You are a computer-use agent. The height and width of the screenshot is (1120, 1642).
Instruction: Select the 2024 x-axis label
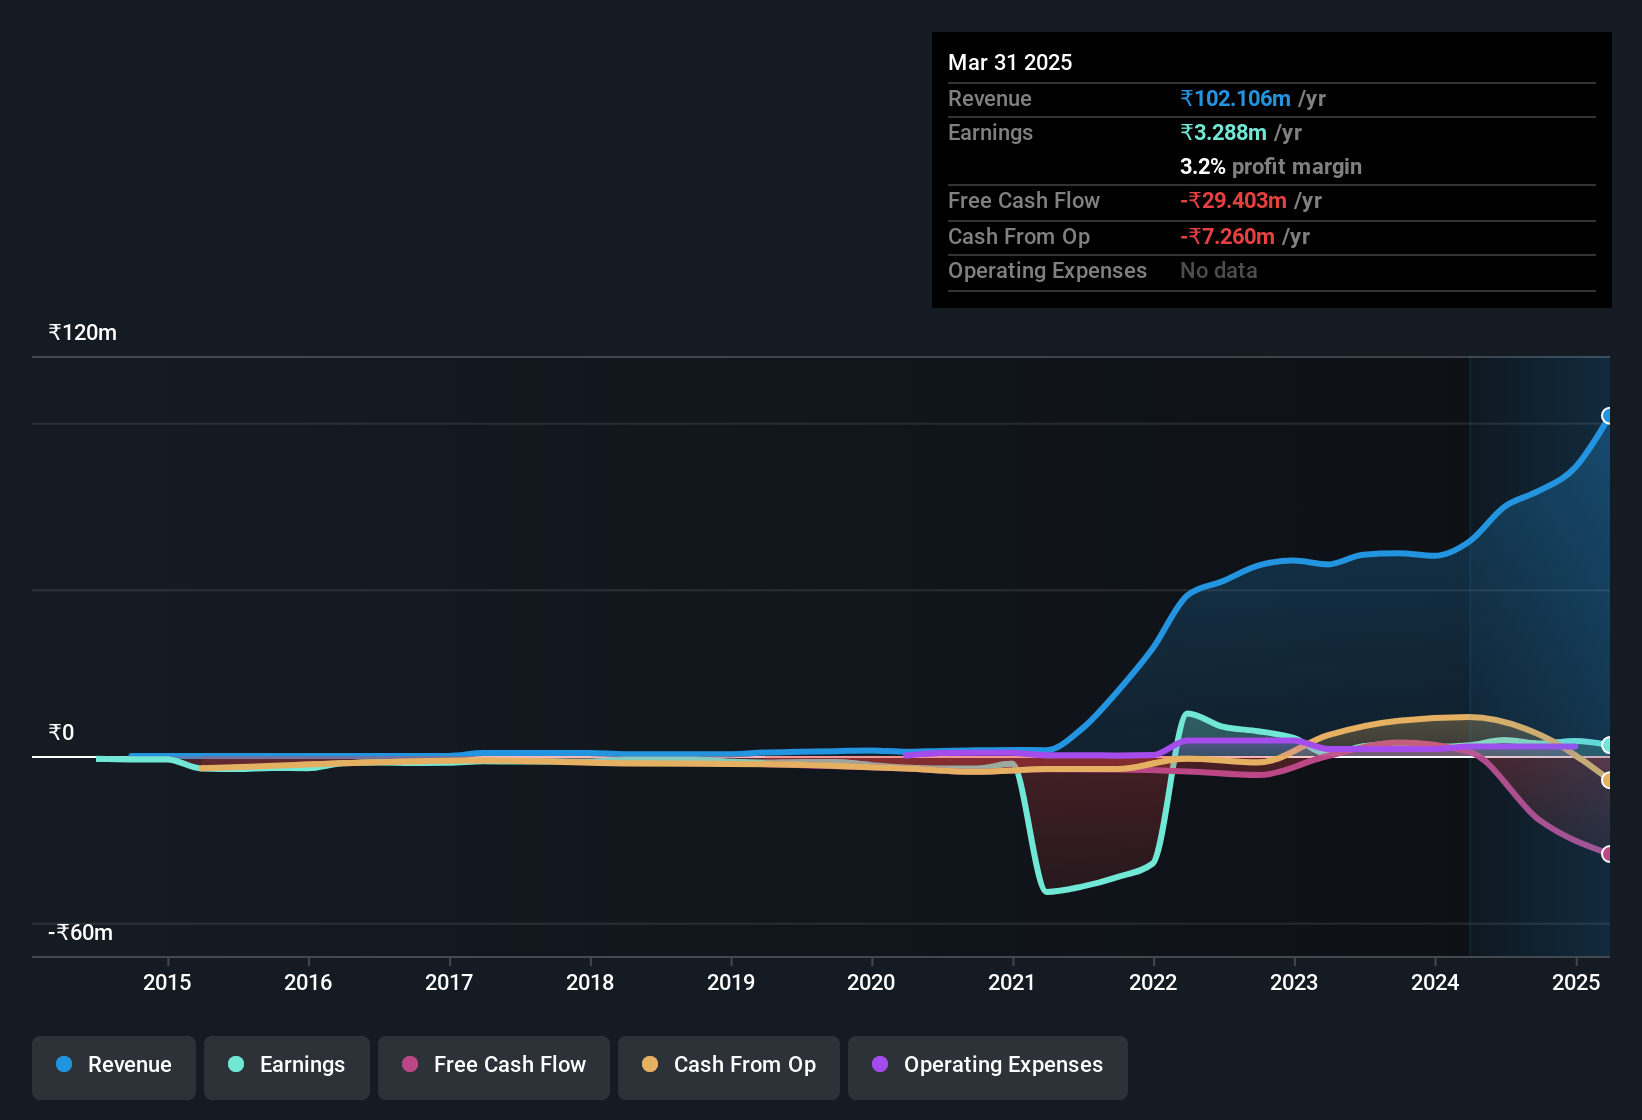pos(1435,982)
